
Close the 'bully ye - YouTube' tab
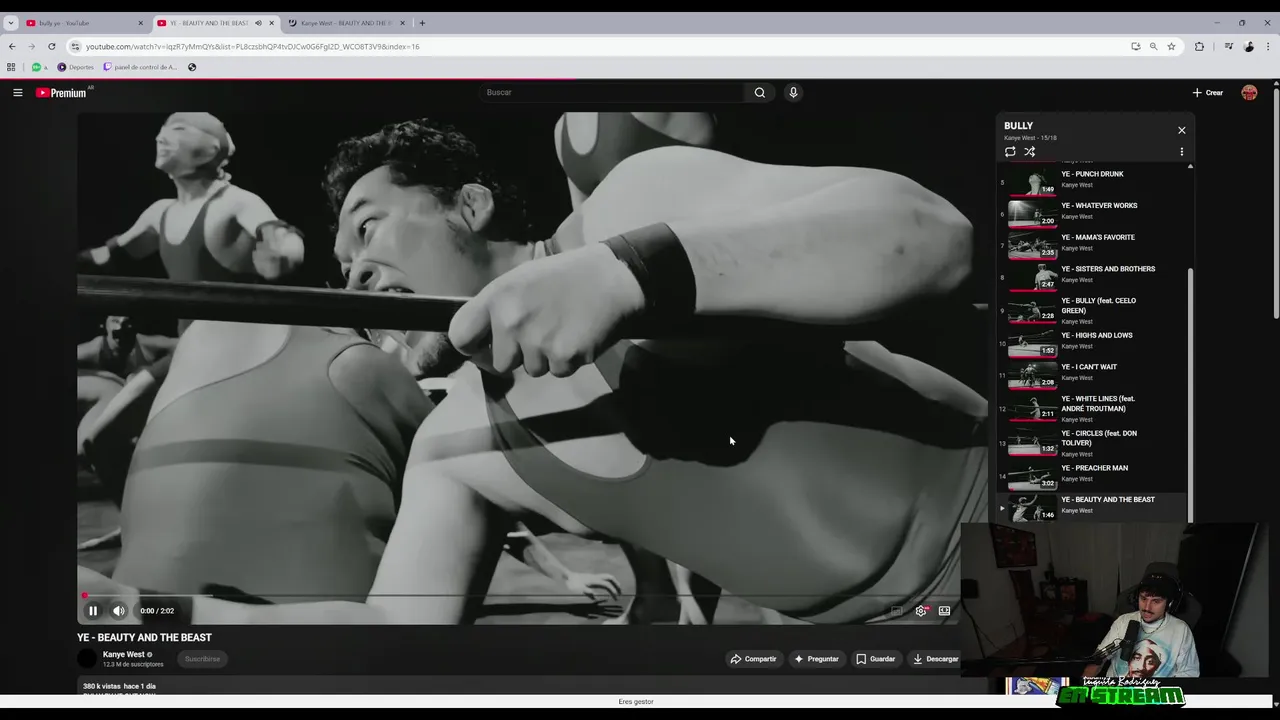click(x=140, y=23)
